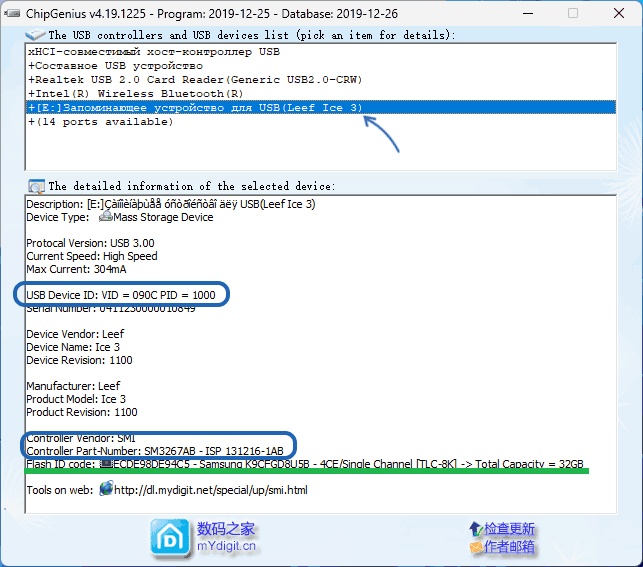Image resolution: width=643 pixels, height=567 pixels.
Task: Click the chip icon beside Flash ID code
Action: 106,463
